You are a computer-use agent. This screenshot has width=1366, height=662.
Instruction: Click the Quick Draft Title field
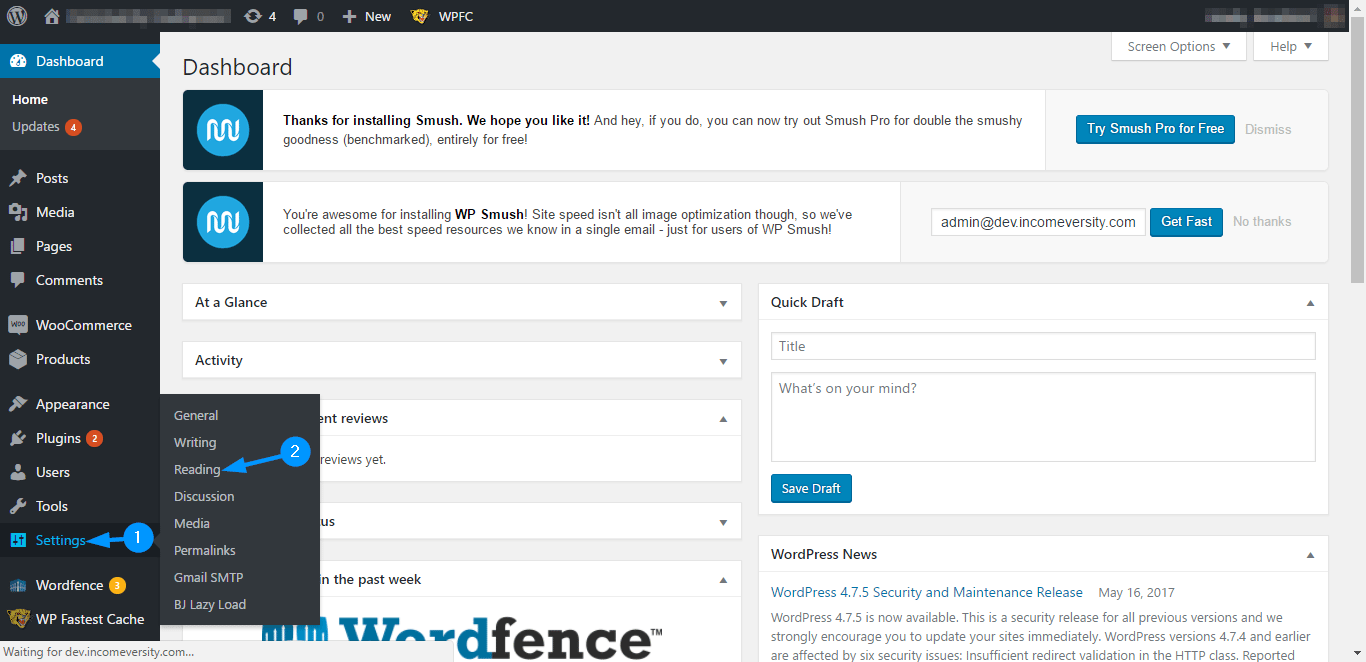1043,346
